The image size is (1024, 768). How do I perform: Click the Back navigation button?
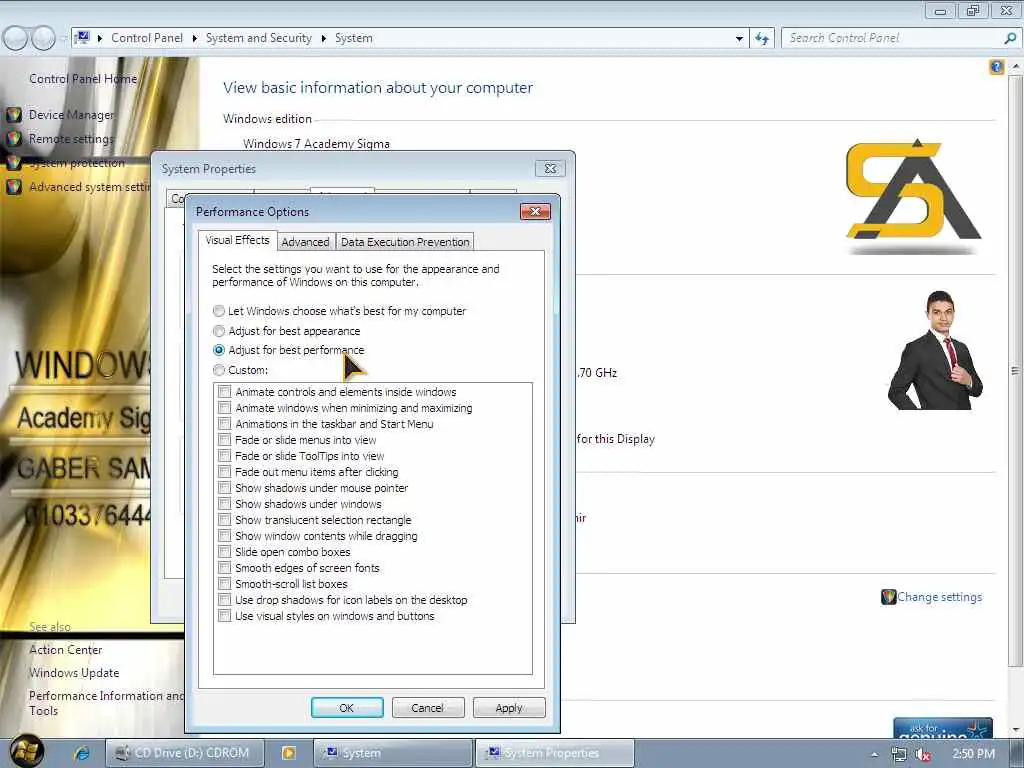(15, 39)
